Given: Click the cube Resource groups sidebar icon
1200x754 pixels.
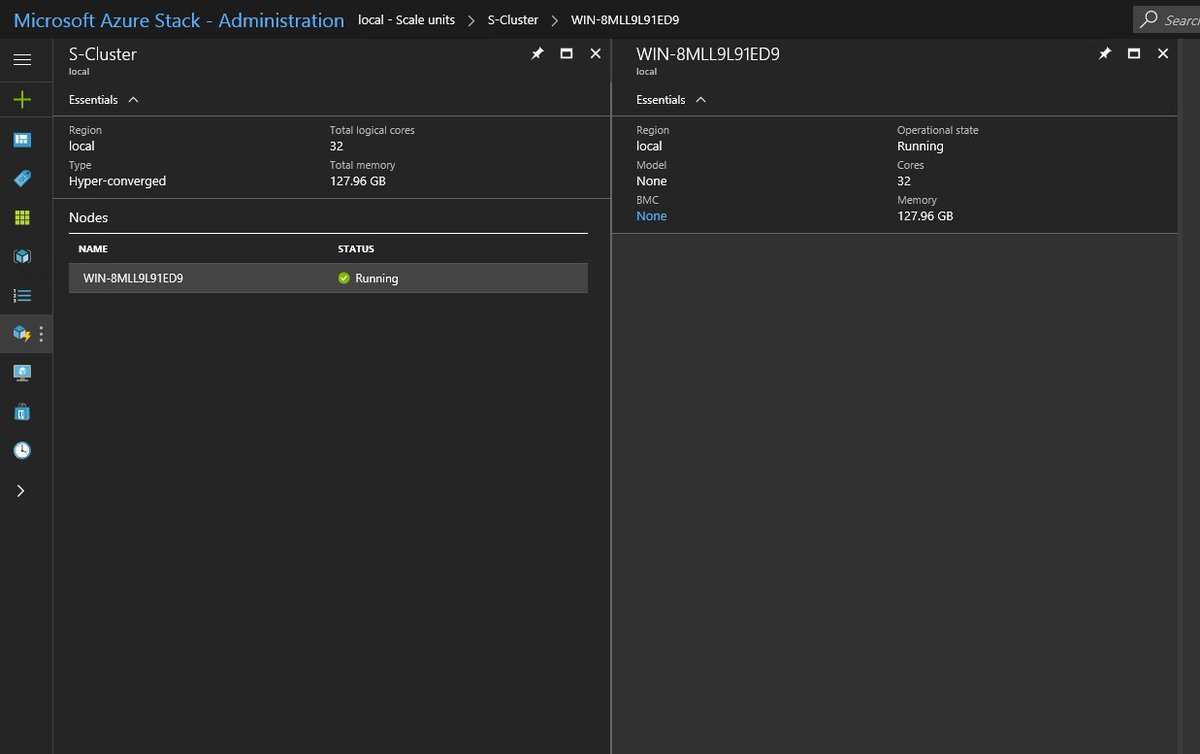Looking at the screenshot, I should pos(22,256).
